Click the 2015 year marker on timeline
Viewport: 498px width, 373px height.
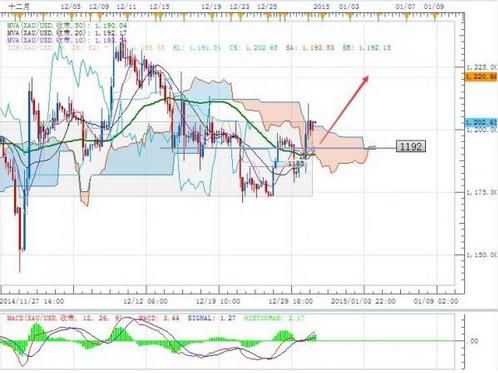(x=322, y=6)
